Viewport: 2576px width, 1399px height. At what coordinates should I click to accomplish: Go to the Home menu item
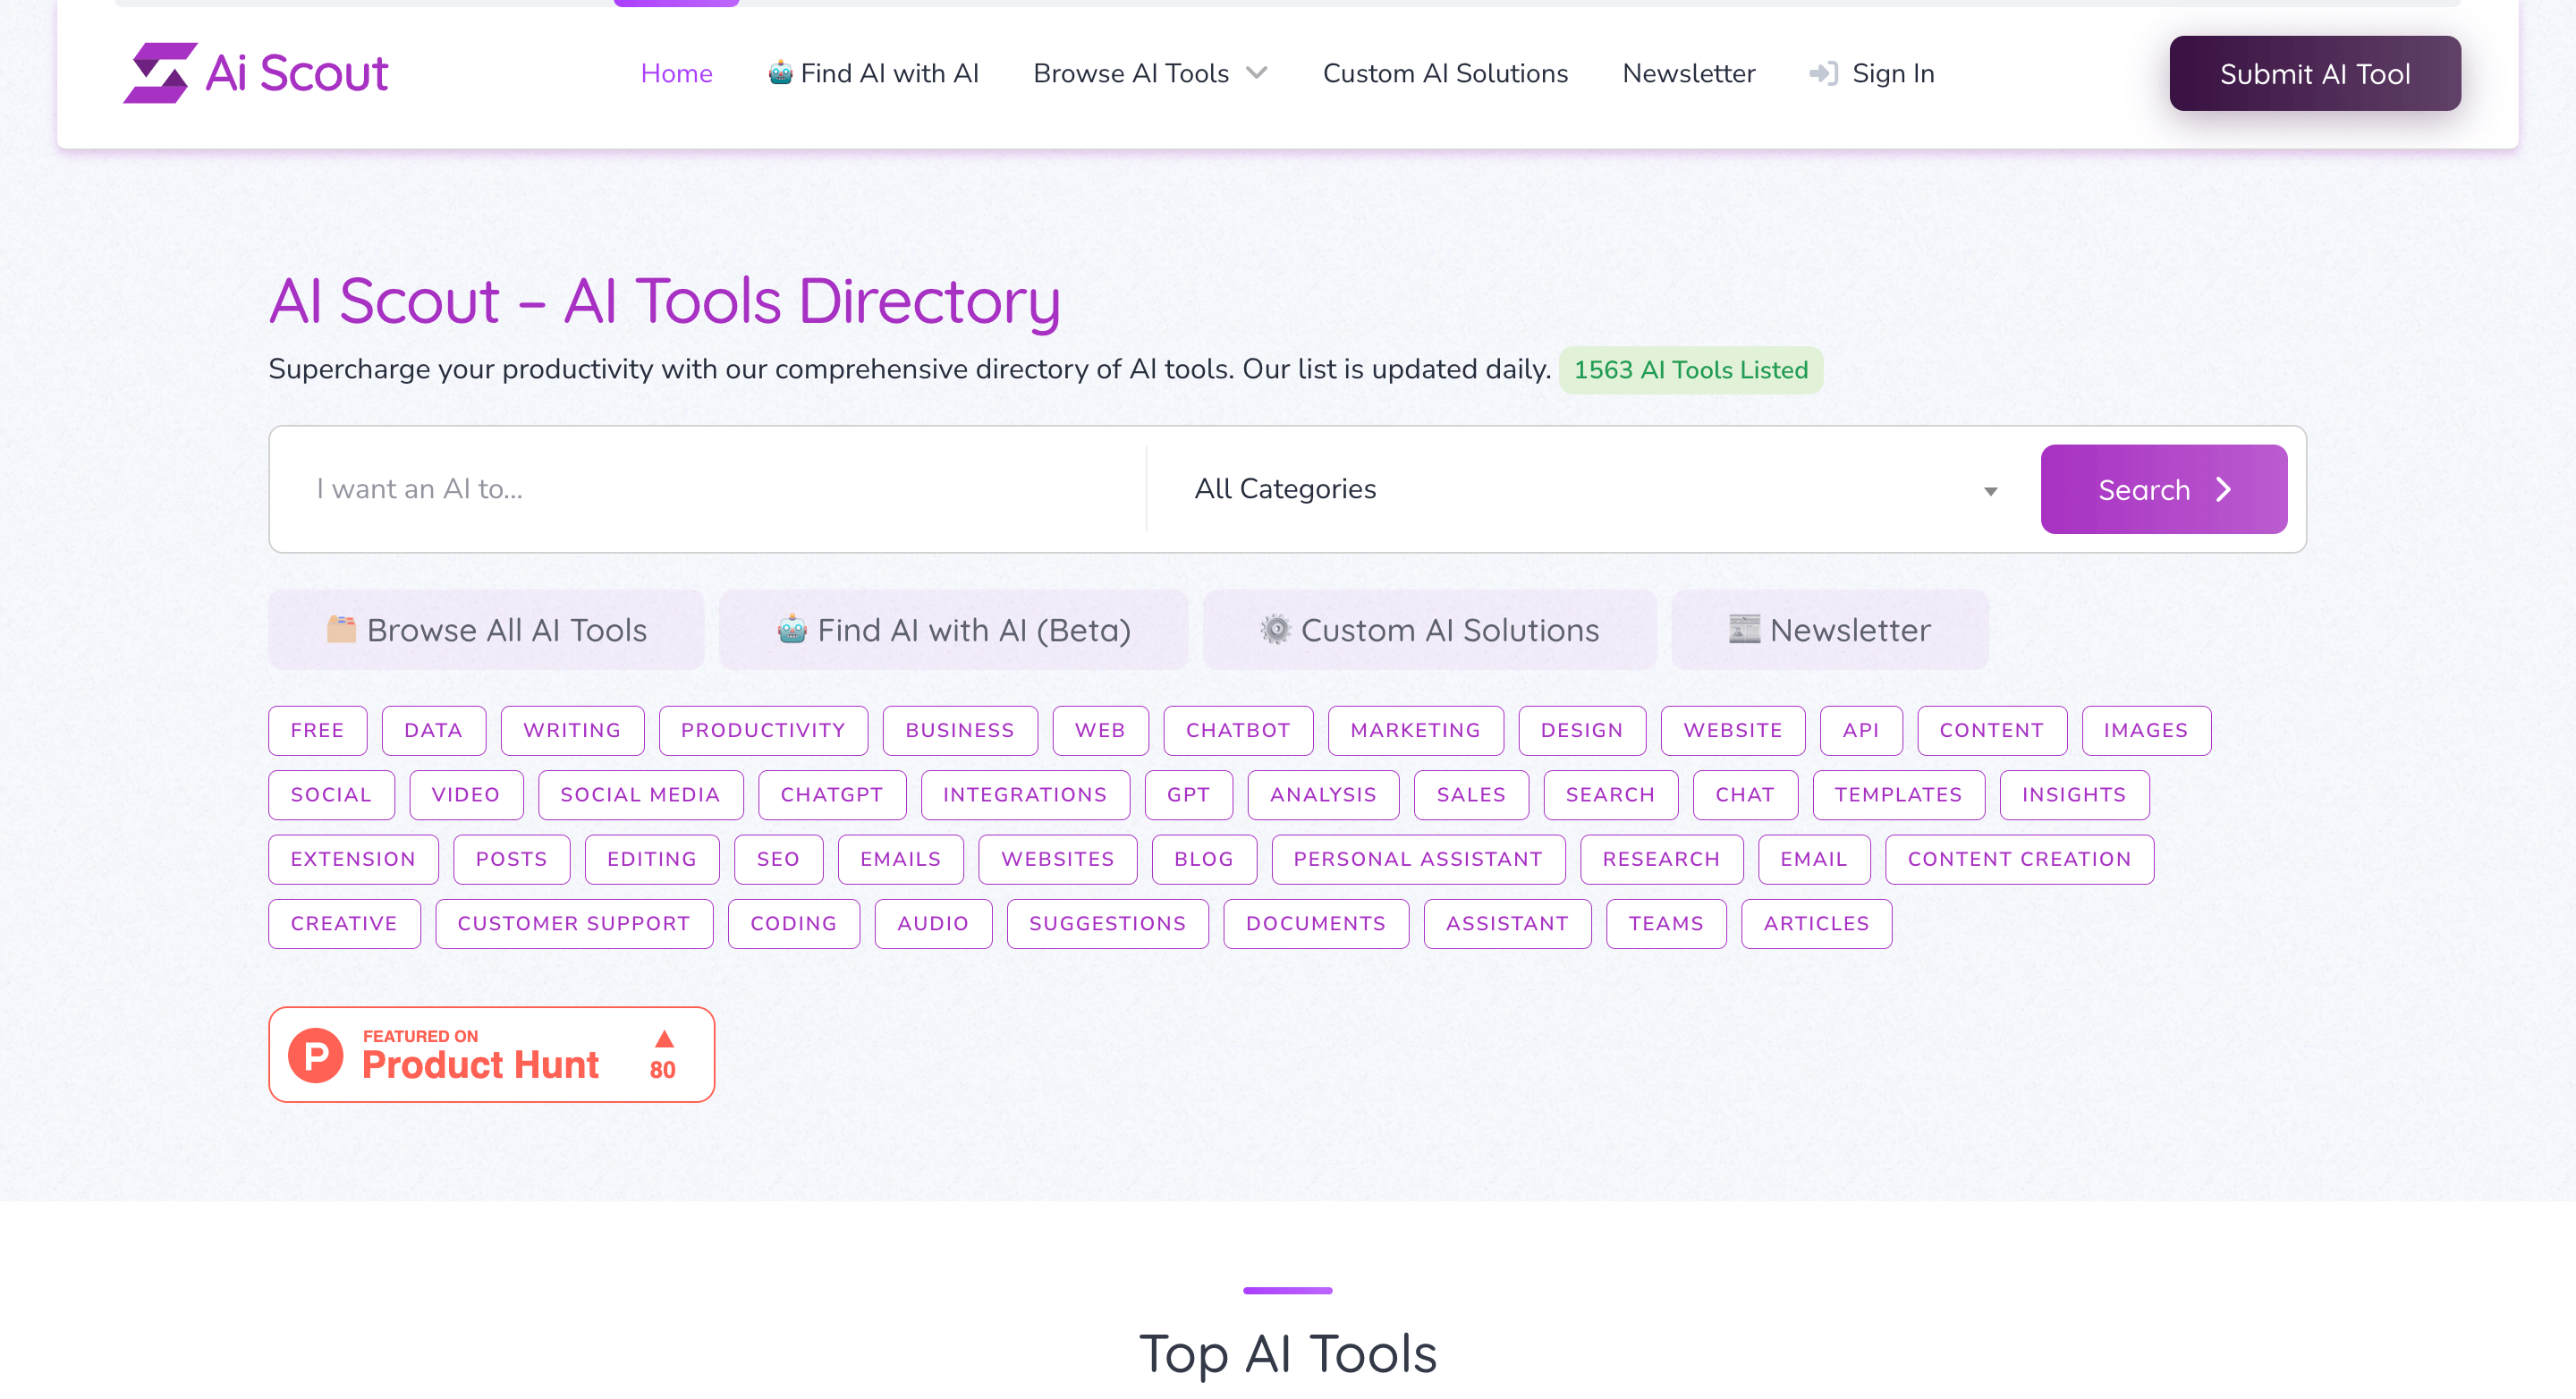coord(676,73)
